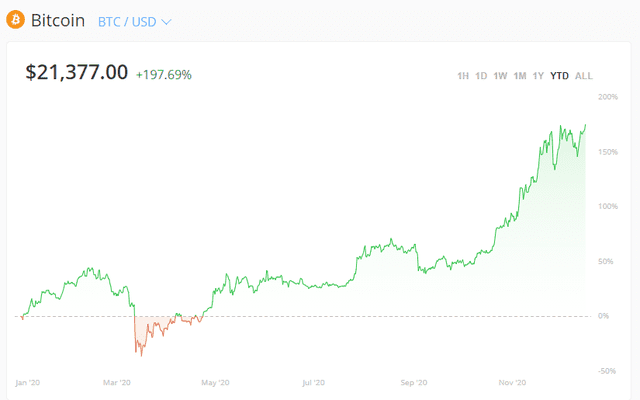Select the 1H time range
640x400 pixels.
463,76
